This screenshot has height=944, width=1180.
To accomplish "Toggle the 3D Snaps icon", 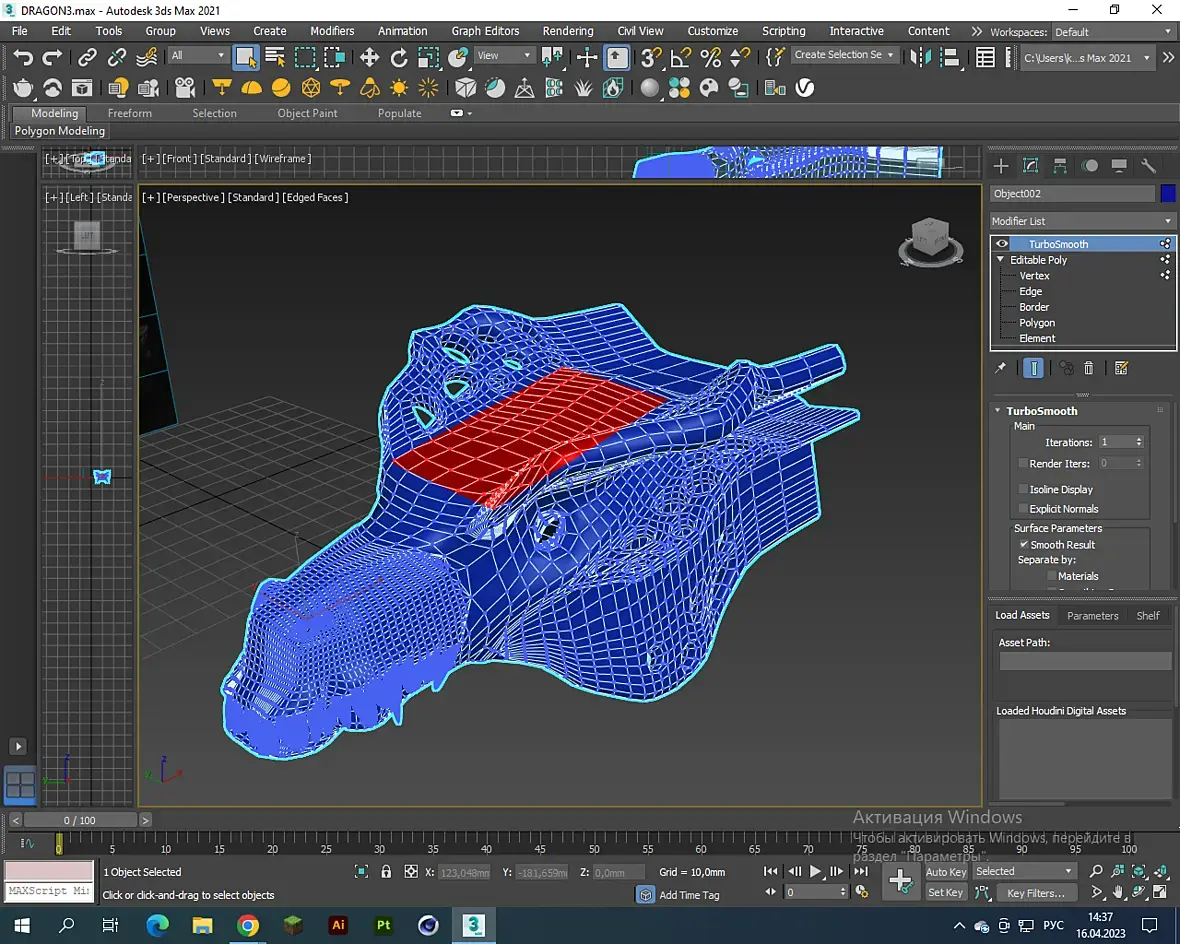I will point(650,57).
